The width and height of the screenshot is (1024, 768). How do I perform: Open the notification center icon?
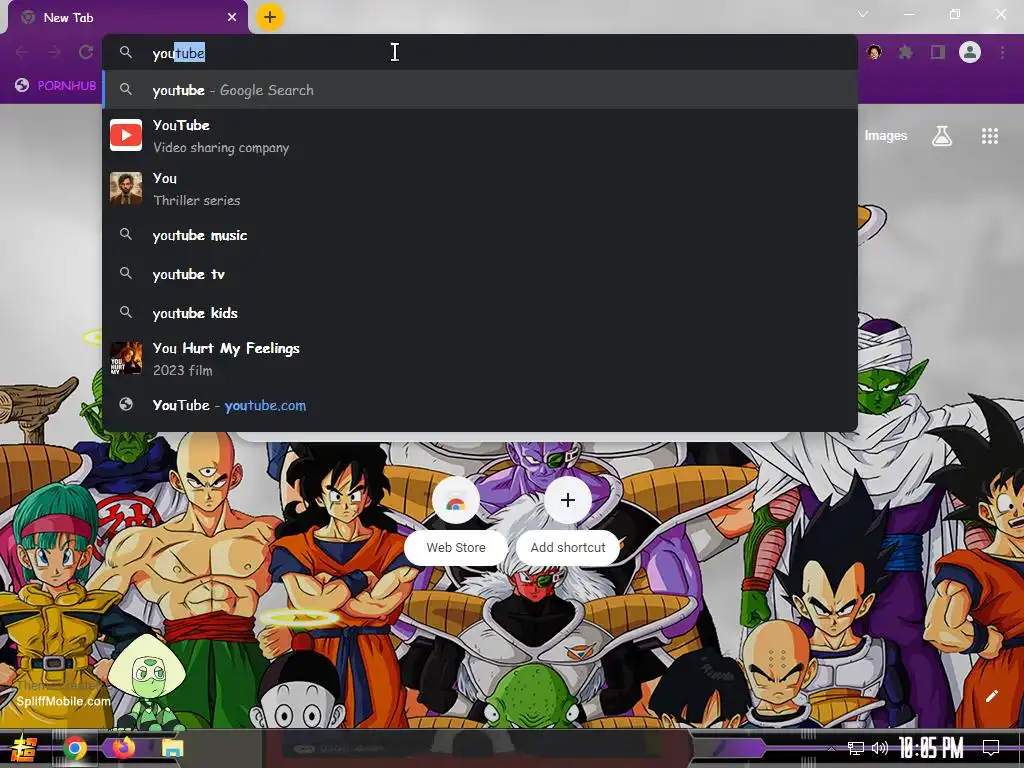pyautogui.click(x=991, y=747)
